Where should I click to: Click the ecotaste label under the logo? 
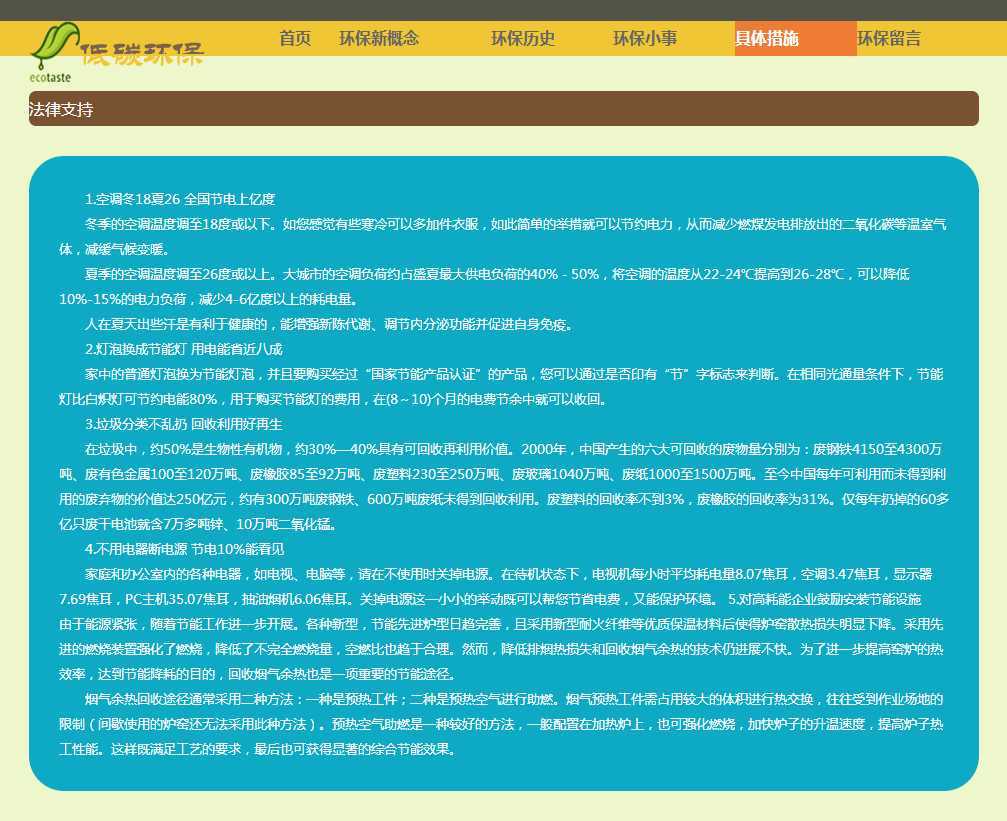click(50, 77)
